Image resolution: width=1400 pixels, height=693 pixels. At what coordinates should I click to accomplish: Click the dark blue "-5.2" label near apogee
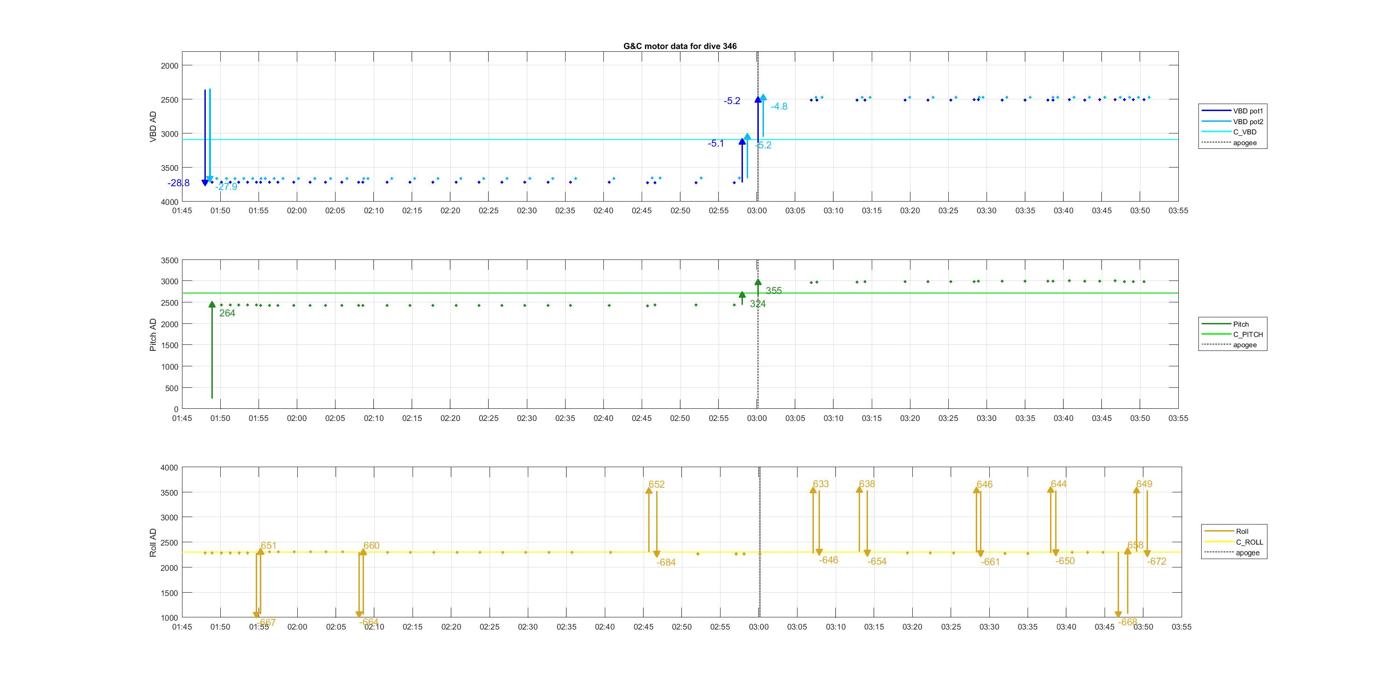tap(732, 101)
